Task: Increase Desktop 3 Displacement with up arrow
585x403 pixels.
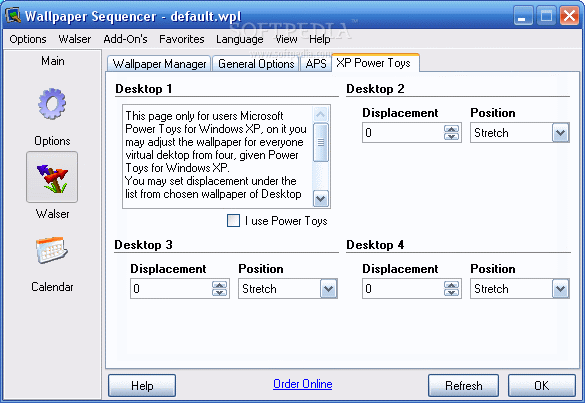Action: click(x=219, y=285)
